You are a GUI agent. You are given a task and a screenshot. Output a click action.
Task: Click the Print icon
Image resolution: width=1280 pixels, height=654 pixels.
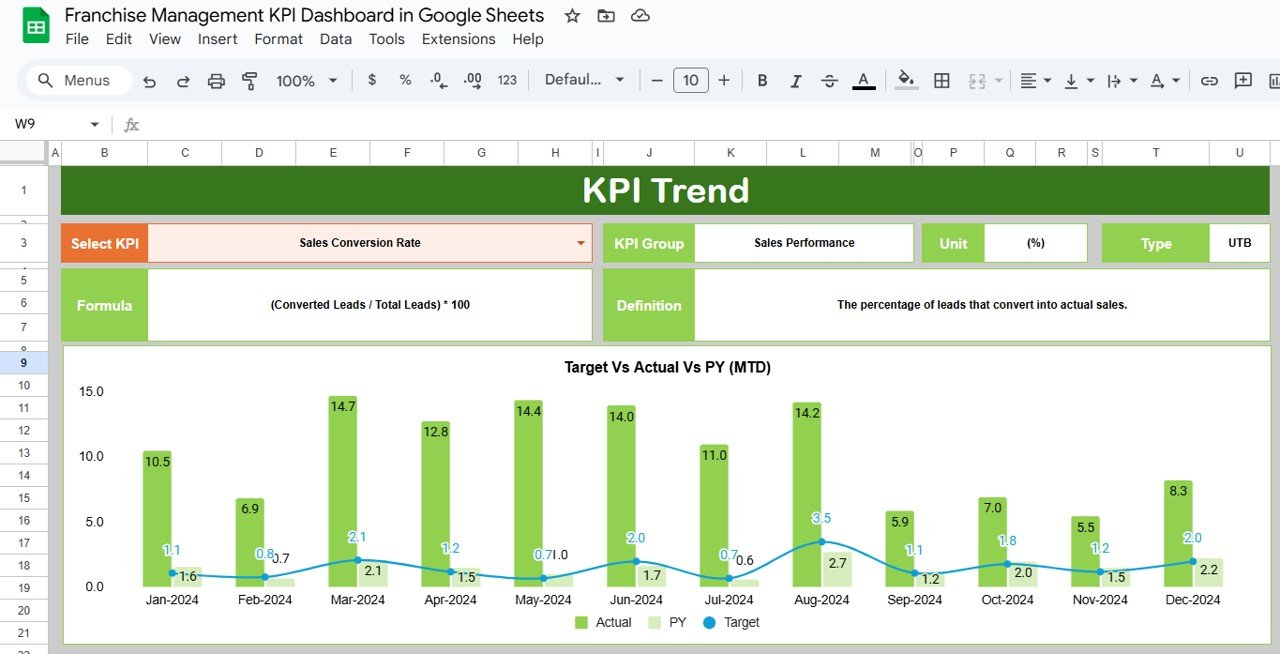click(x=216, y=80)
